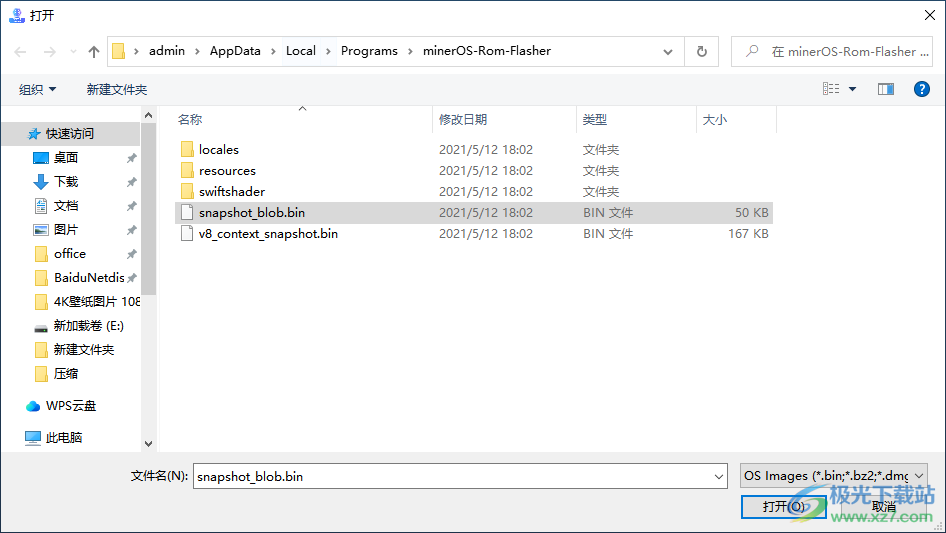
Task: Expand the filename history dropdown
Action: (x=719, y=476)
